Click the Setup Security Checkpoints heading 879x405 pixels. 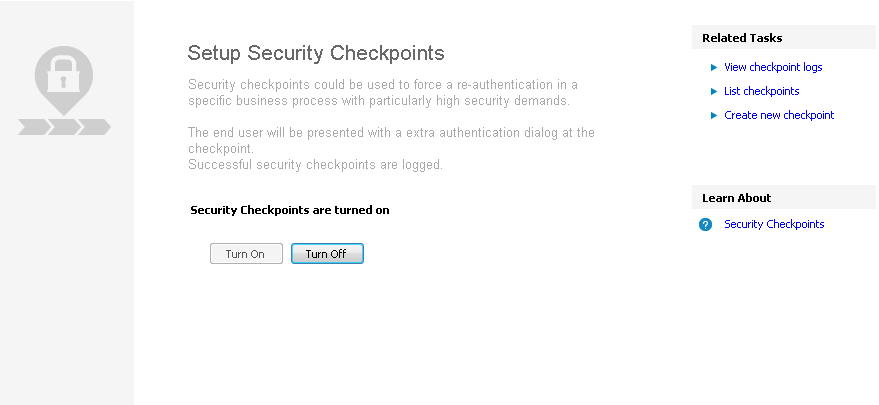[x=316, y=53]
